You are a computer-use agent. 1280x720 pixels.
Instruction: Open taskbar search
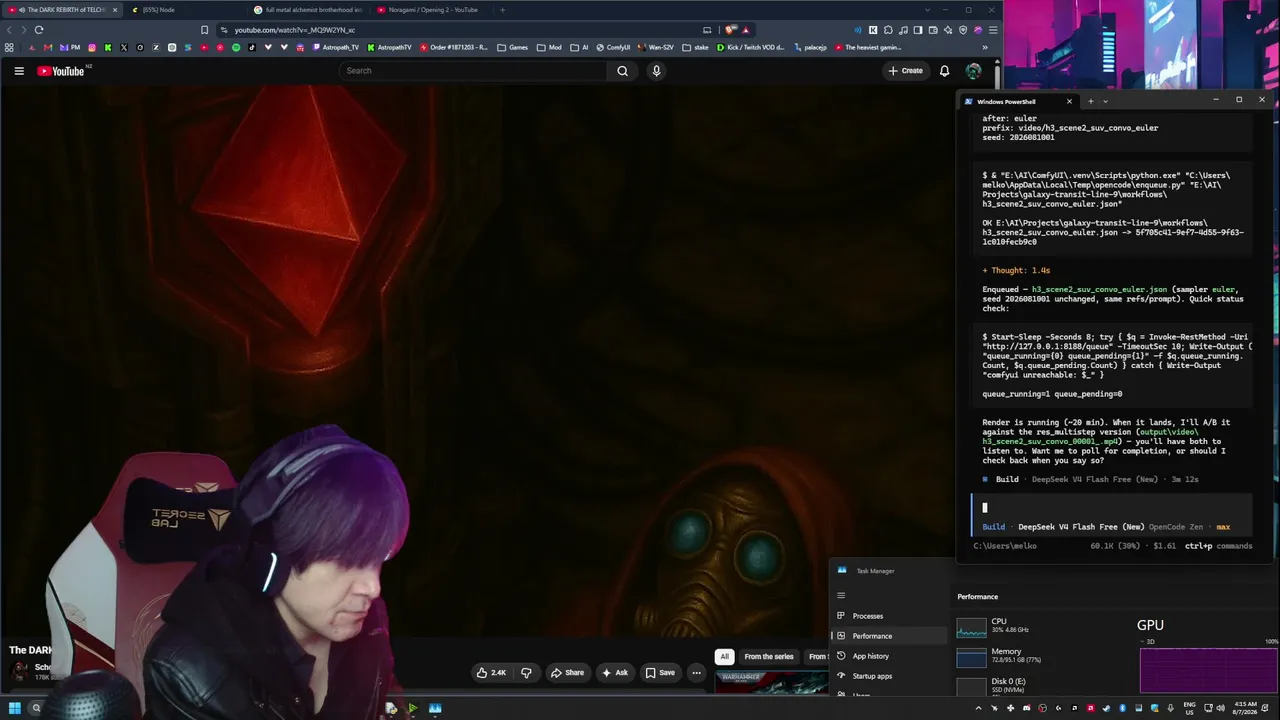[36, 708]
